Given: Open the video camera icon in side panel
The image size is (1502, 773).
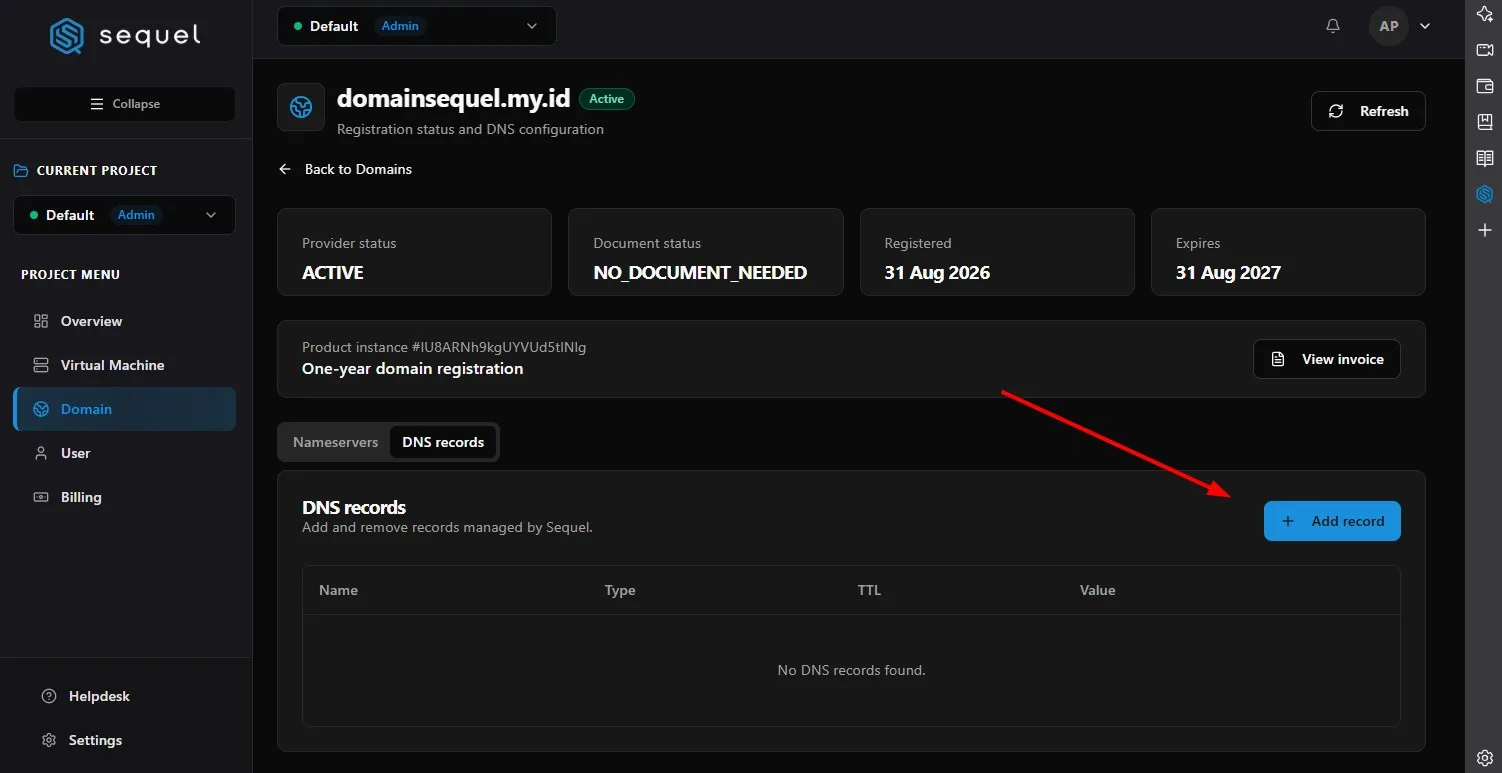Looking at the screenshot, I should point(1484,50).
